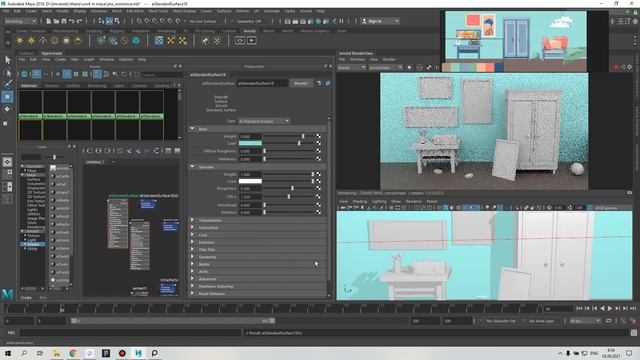Toggle the first snap magnet icon on the status line
Screen dimensions: 640x360
[x=140, y=21]
